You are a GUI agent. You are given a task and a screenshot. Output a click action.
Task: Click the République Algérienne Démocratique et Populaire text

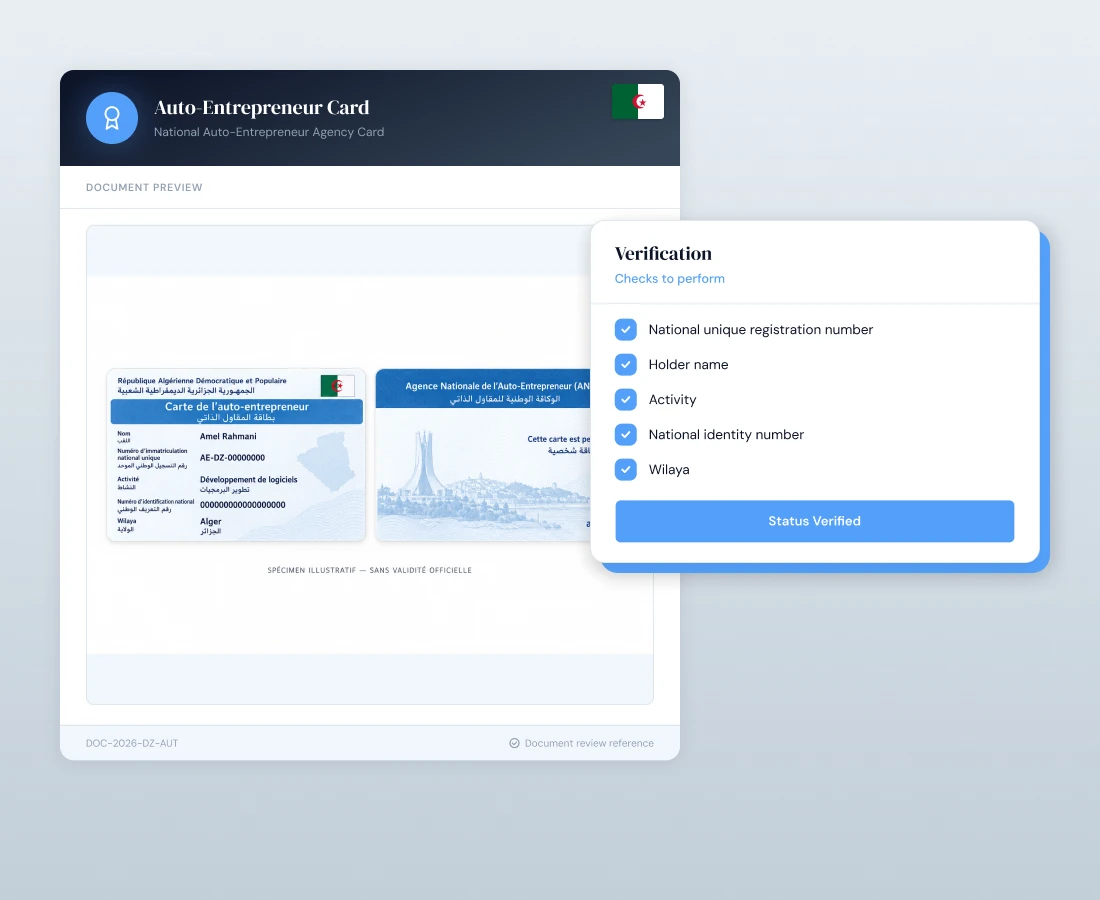click(x=202, y=381)
